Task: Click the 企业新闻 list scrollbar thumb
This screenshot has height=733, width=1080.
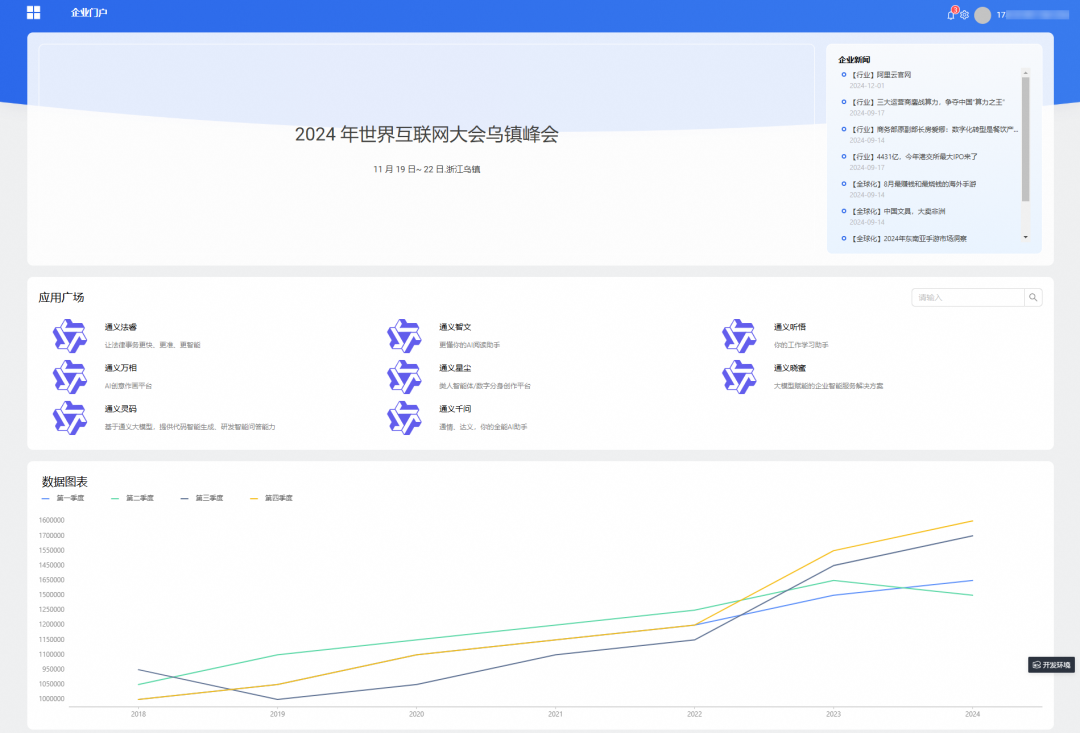Action: coord(1026,138)
